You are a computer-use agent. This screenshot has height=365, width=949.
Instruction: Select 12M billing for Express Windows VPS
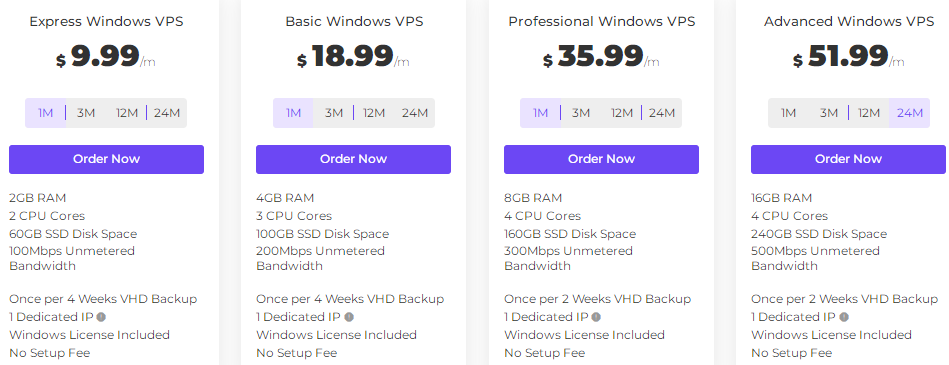pyautogui.click(x=126, y=113)
